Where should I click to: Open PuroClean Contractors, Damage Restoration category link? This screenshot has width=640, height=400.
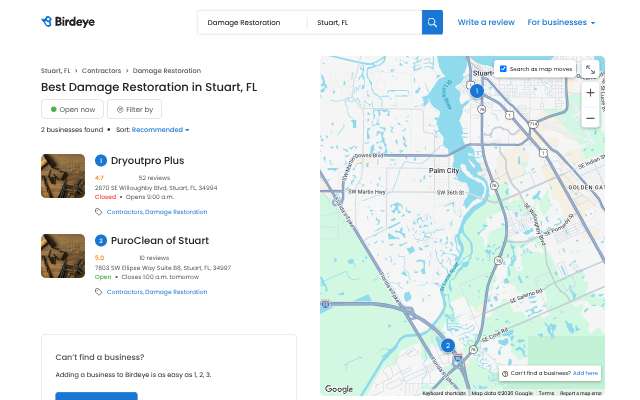[157, 292]
